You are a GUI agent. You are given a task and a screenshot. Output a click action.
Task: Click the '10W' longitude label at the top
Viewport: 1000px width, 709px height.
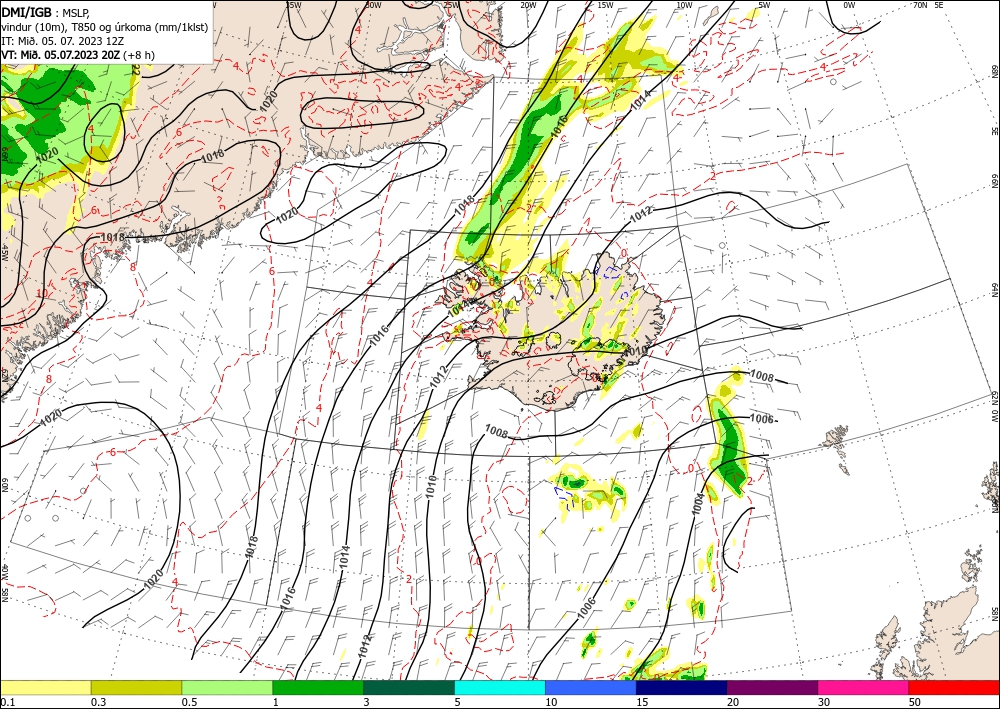(684, 4)
